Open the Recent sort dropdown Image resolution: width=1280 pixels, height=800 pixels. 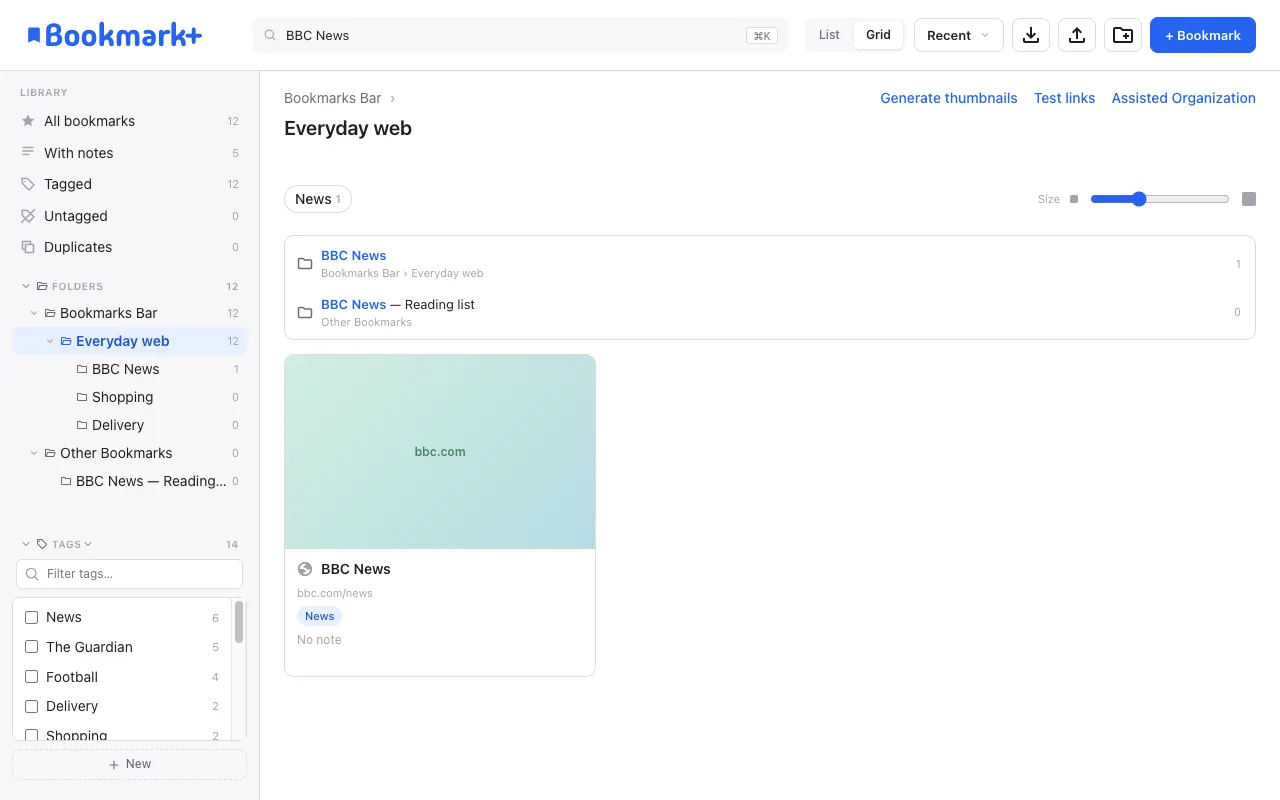click(x=958, y=35)
